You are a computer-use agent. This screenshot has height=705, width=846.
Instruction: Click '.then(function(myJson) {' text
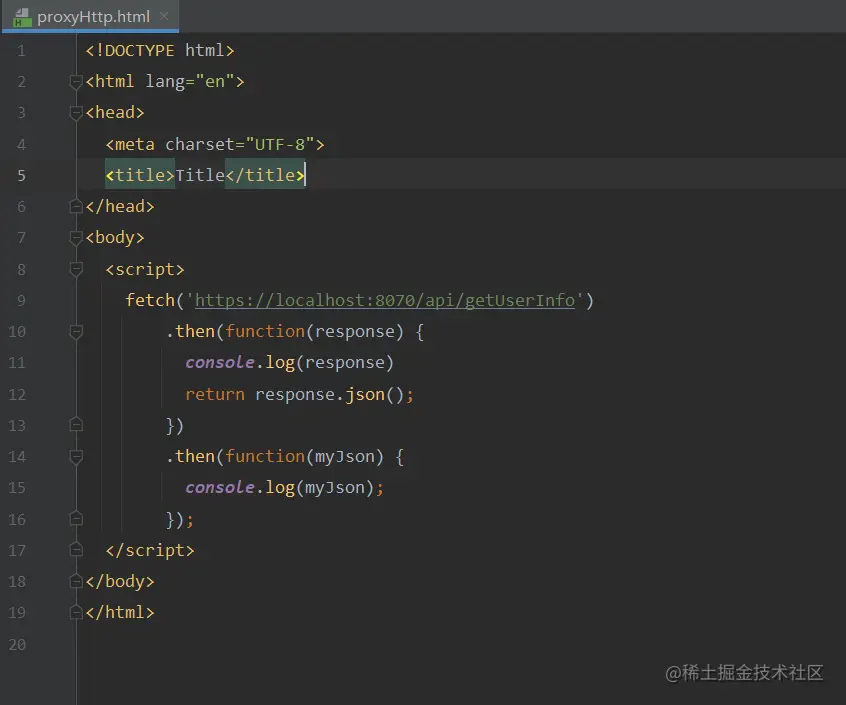pyautogui.click(x=285, y=456)
